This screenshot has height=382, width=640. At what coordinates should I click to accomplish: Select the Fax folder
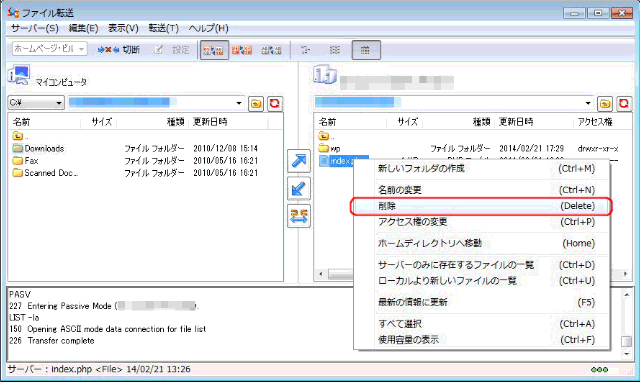coord(25,160)
